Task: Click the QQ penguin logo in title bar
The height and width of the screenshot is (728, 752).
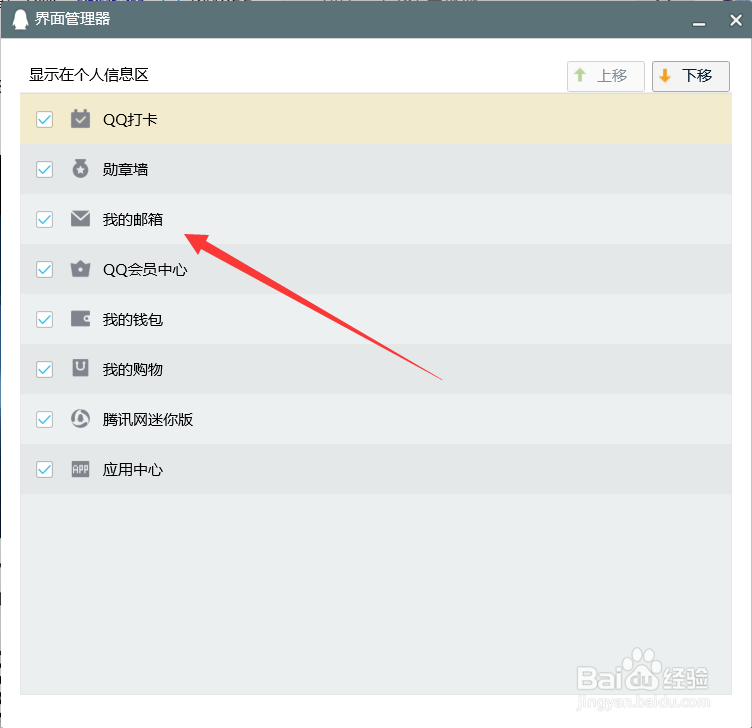Action: pyautogui.click(x=20, y=19)
